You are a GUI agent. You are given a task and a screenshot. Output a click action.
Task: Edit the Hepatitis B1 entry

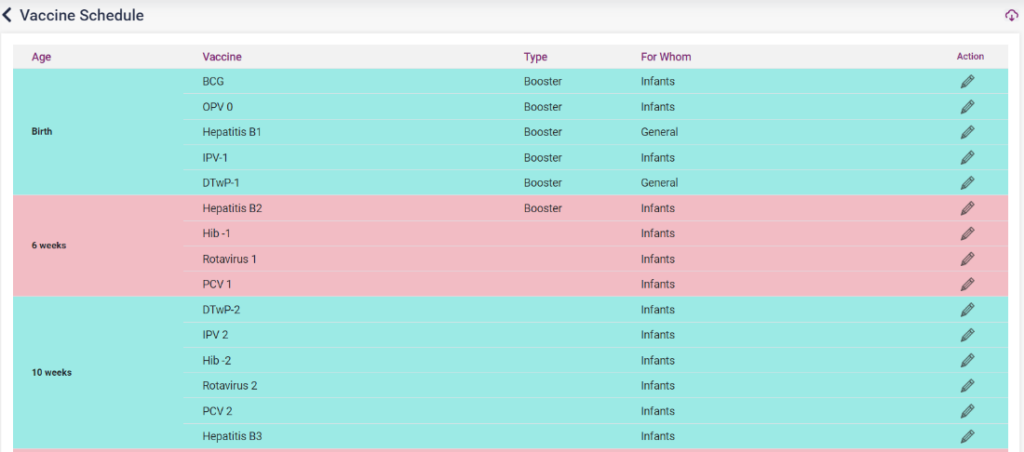pos(967,132)
